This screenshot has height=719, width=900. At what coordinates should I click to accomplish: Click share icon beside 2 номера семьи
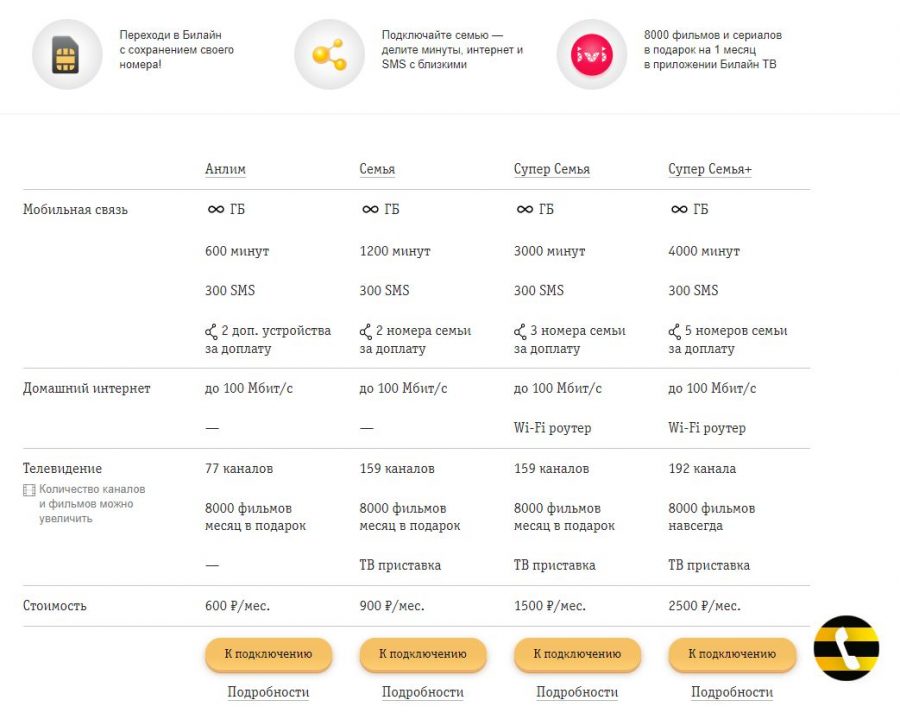(x=366, y=332)
